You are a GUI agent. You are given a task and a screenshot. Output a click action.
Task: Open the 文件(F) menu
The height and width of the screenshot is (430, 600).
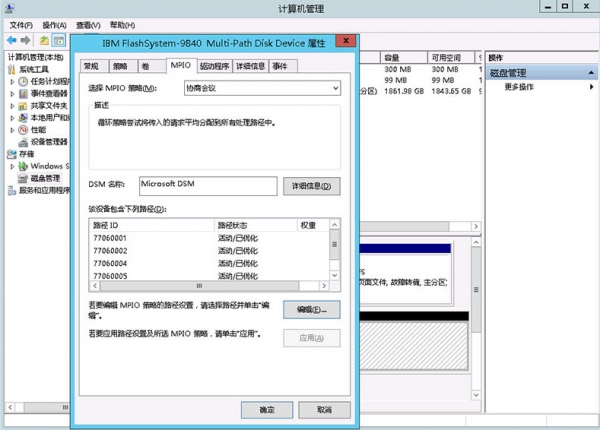pos(21,25)
